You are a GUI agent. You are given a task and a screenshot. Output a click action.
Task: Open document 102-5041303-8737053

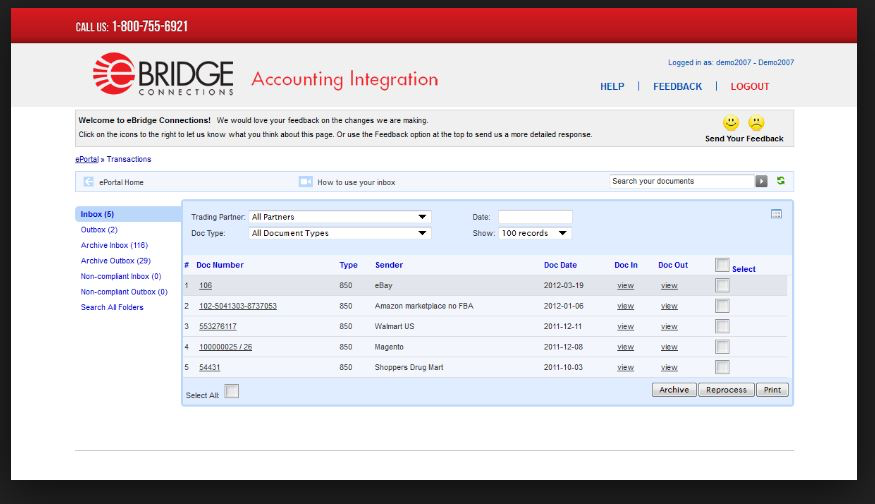click(238, 306)
